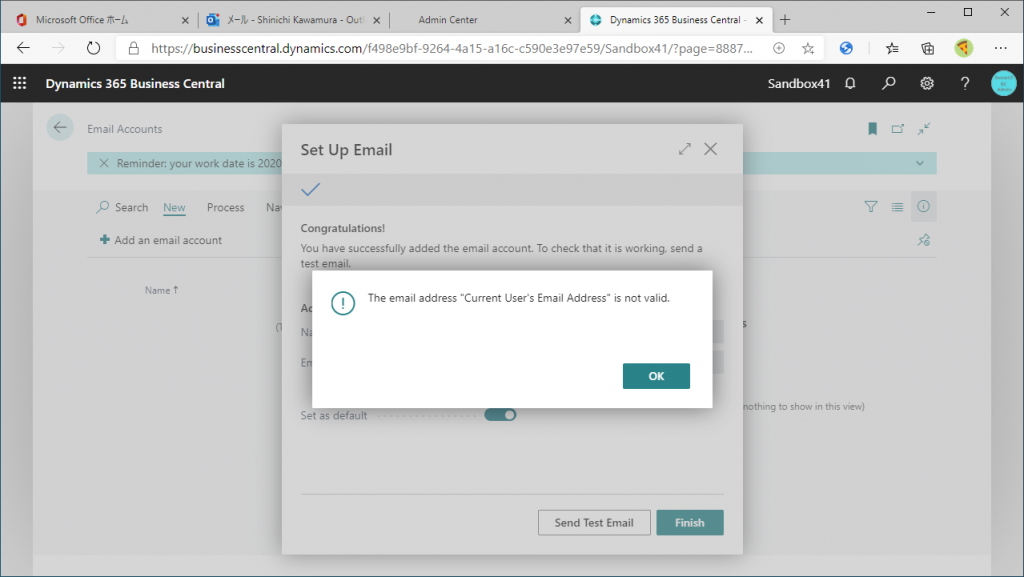Click Search in the Email Accounts action bar

pyautogui.click(x=122, y=207)
